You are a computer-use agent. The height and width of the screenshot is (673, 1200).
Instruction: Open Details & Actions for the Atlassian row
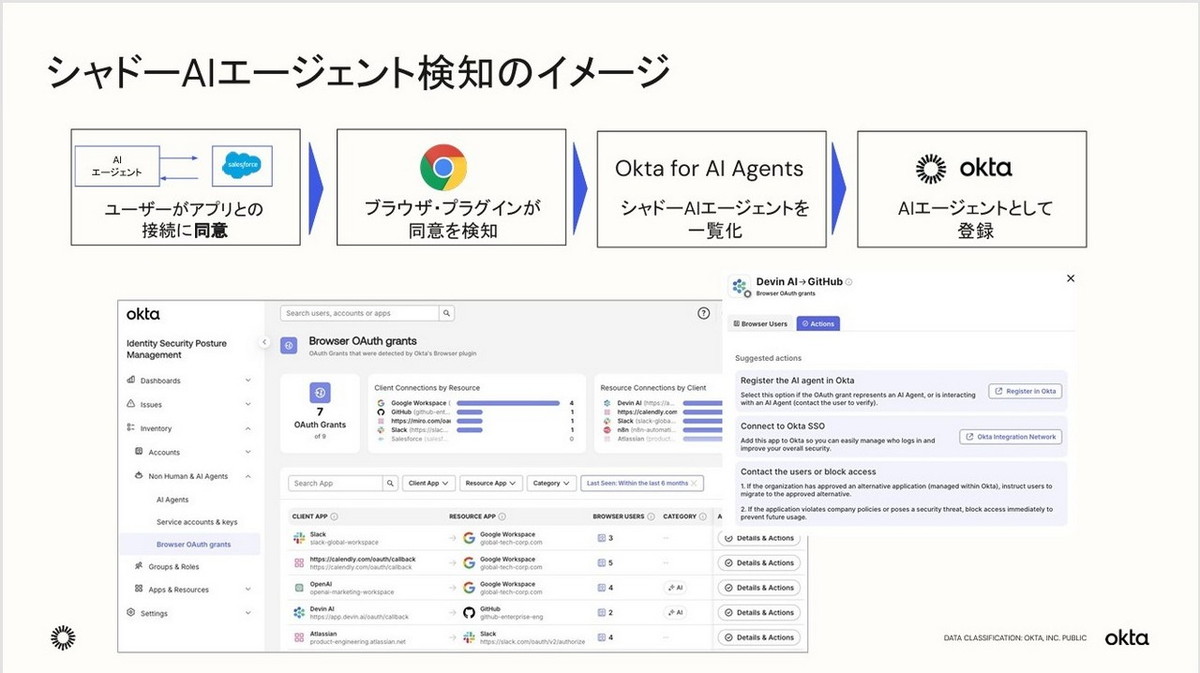pyautogui.click(x=759, y=637)
